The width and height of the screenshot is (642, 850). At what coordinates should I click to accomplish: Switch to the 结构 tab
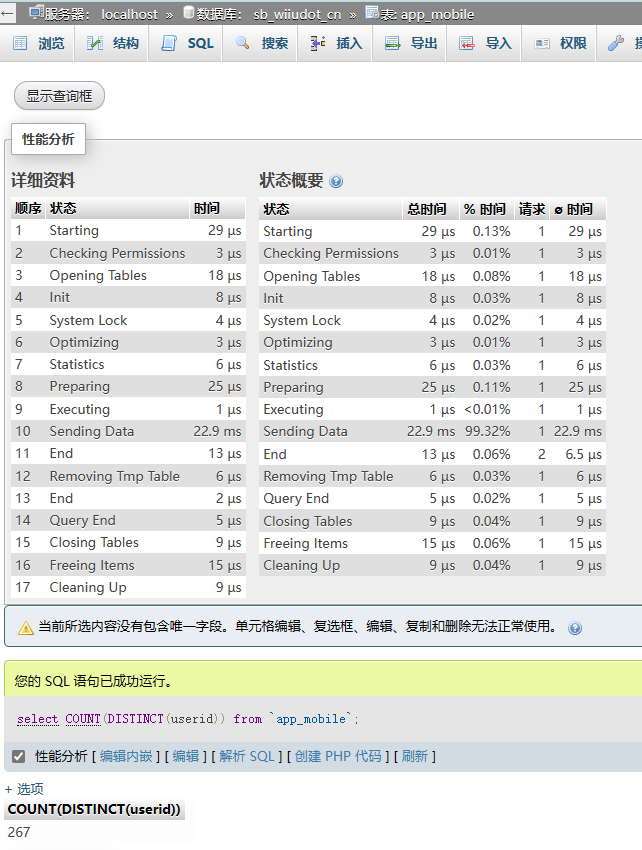pos(113,43)
